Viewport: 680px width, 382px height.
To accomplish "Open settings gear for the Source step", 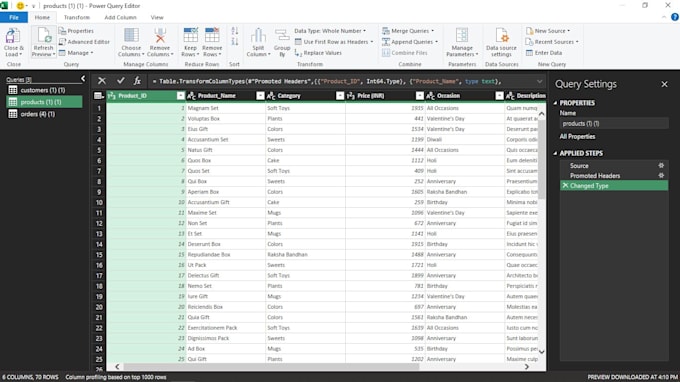I will point(661,166).
